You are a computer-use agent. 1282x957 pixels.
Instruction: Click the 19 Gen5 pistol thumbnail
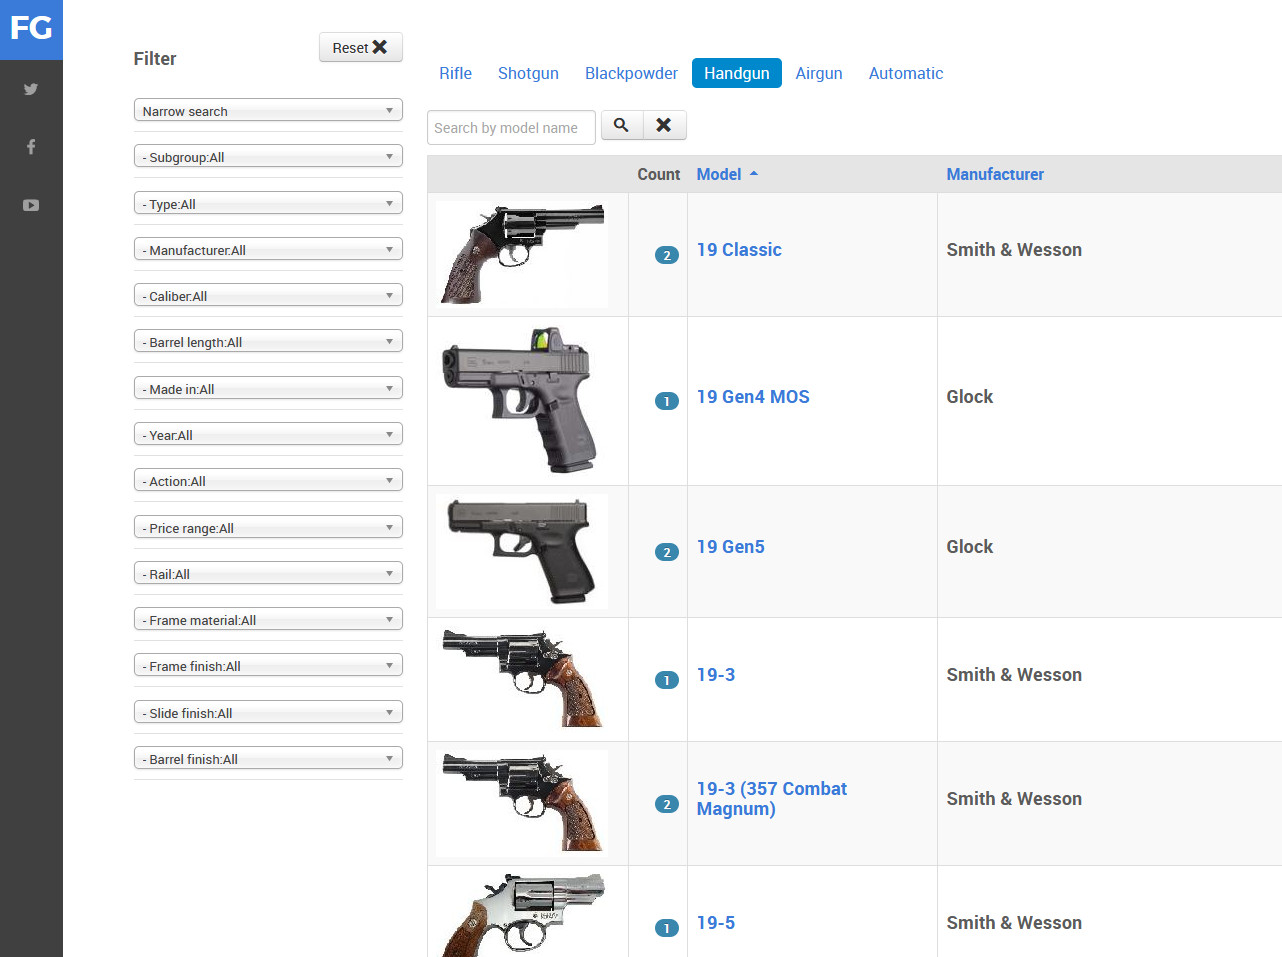(522, 551)
